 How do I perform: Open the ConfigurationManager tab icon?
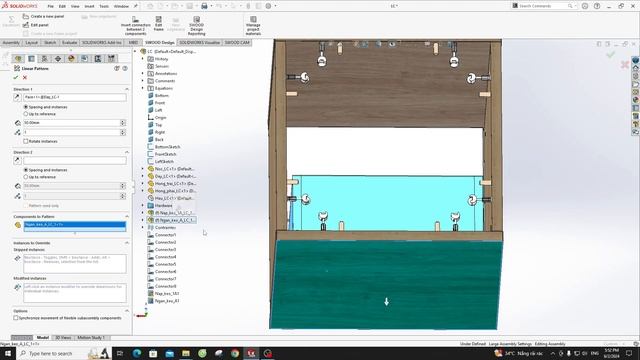(x=44, y=59)
